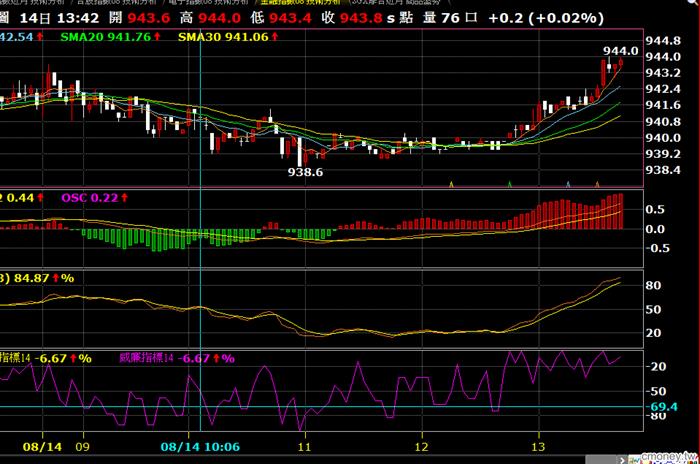Click the blue triangle signal marker after 13
Viewport: 700px width, 464px height.
[x=568, y=184]
